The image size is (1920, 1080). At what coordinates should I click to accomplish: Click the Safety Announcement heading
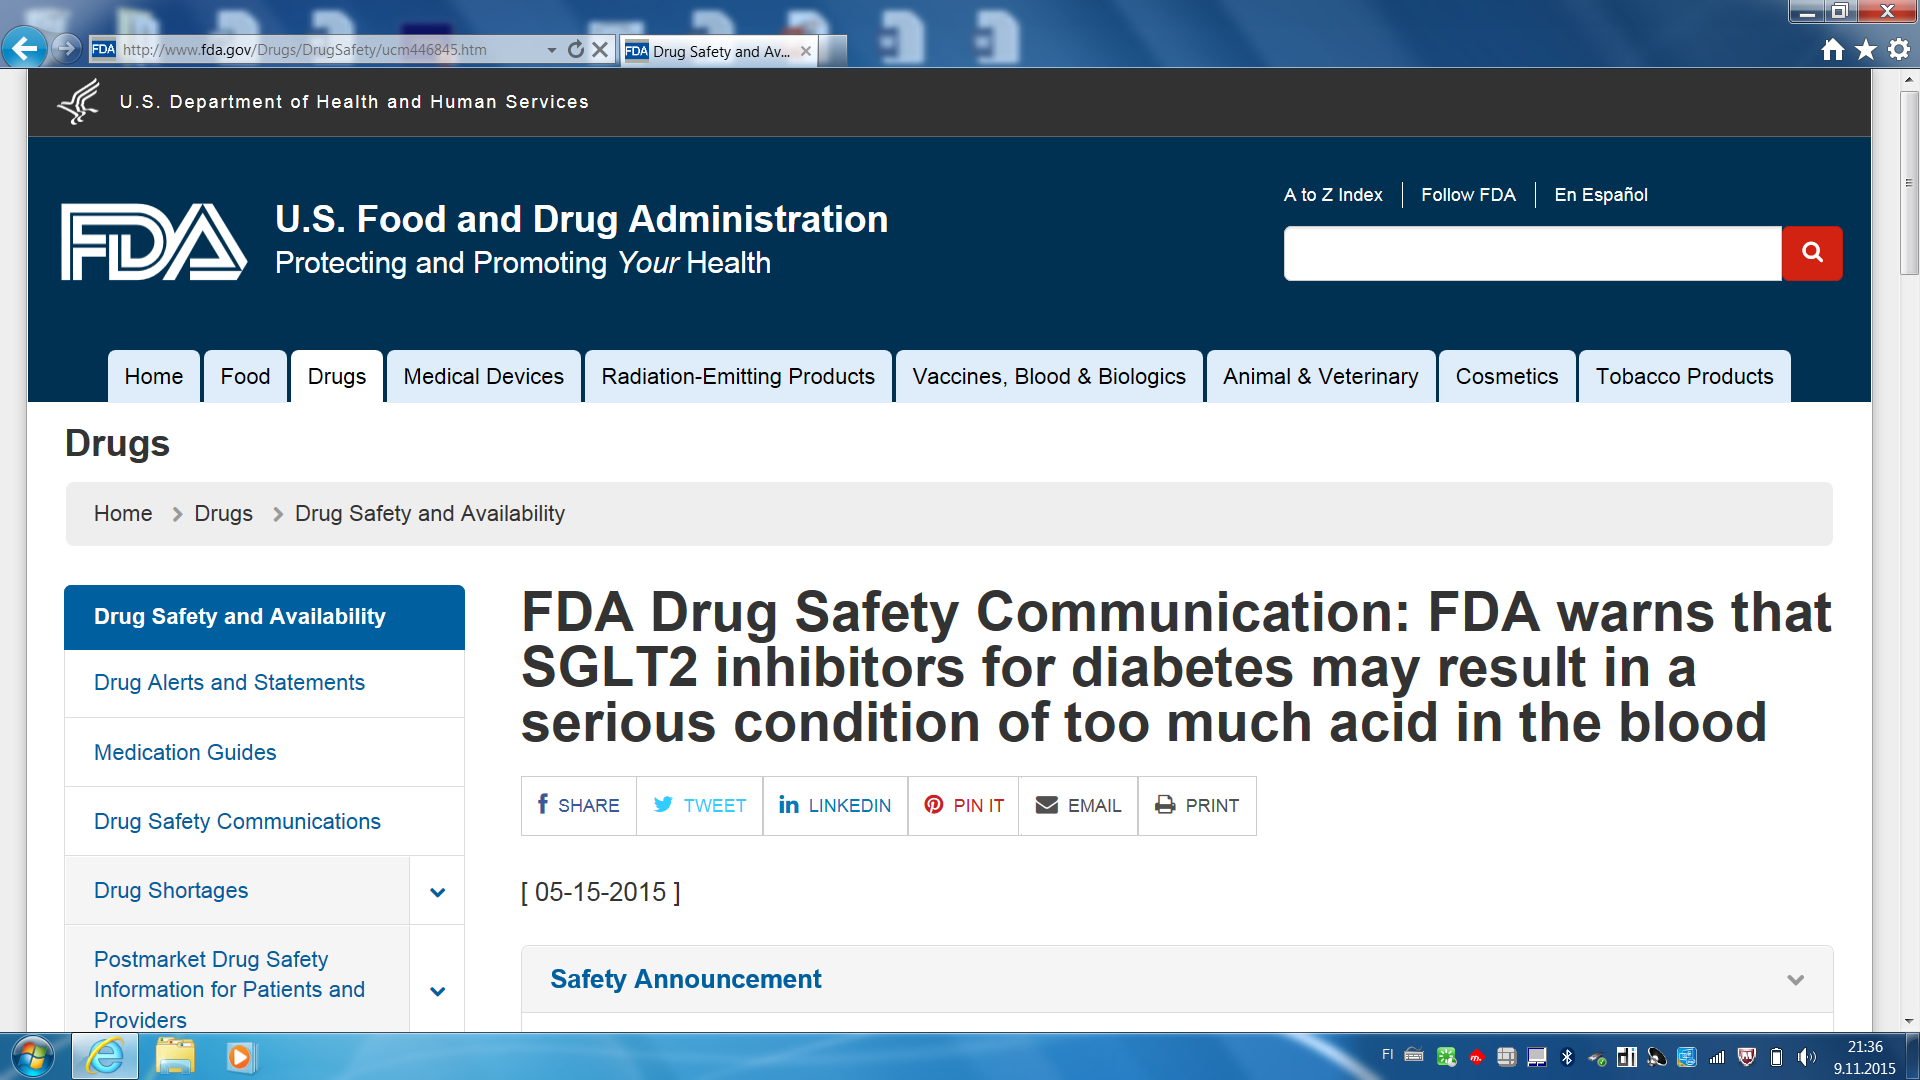[686, 979]
